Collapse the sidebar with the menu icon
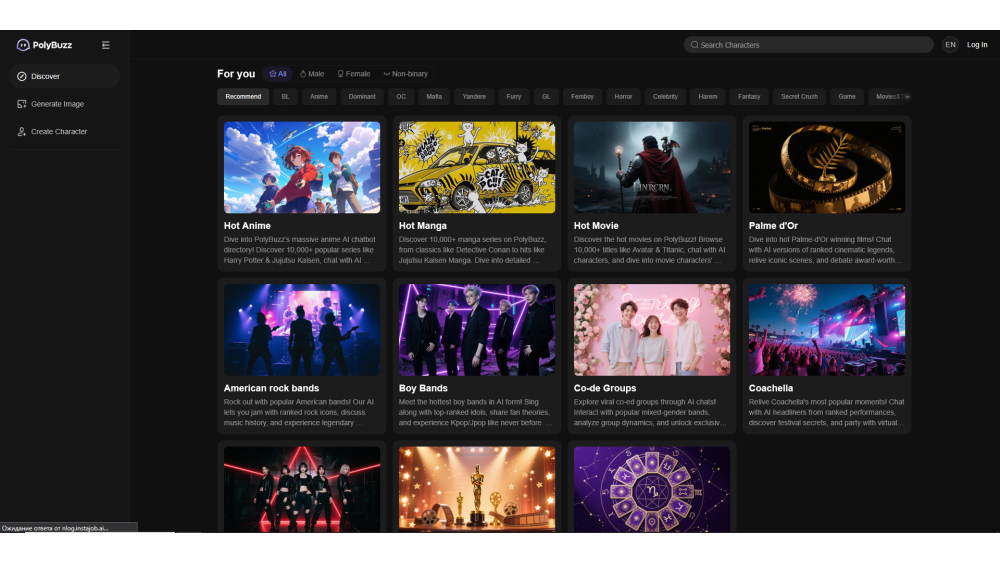 pos(106,45)
